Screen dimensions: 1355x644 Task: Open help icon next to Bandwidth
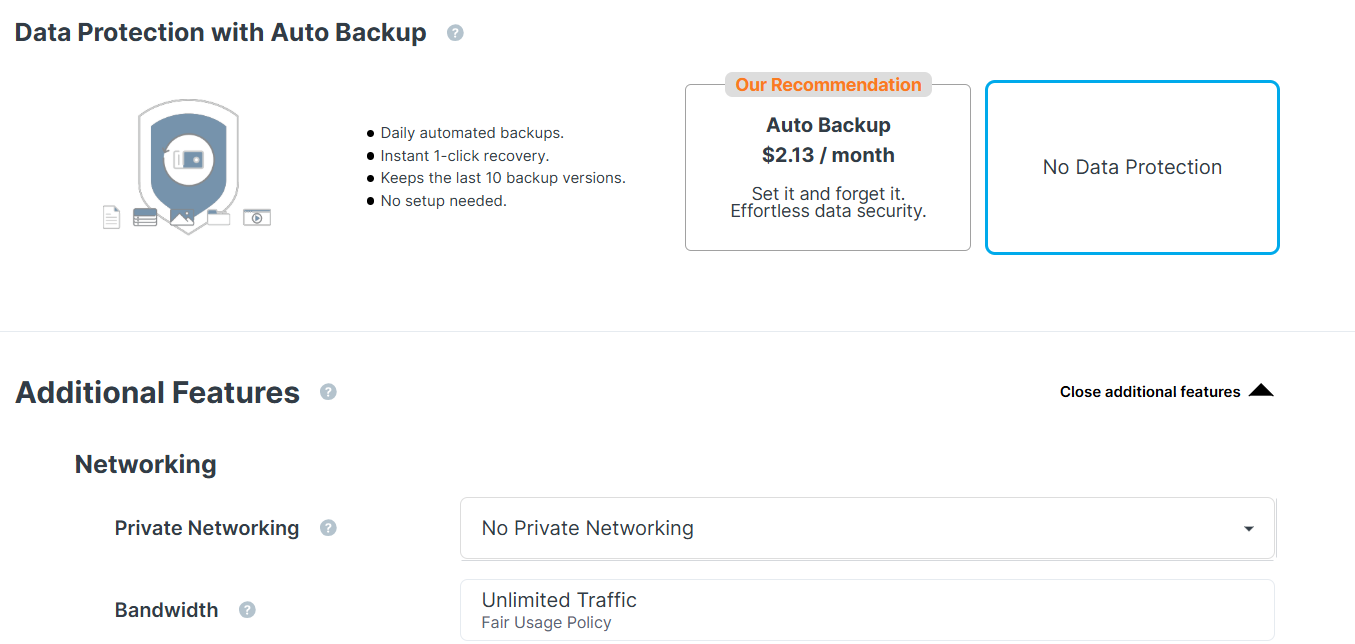pyautogui.click(x=247, y=610)
